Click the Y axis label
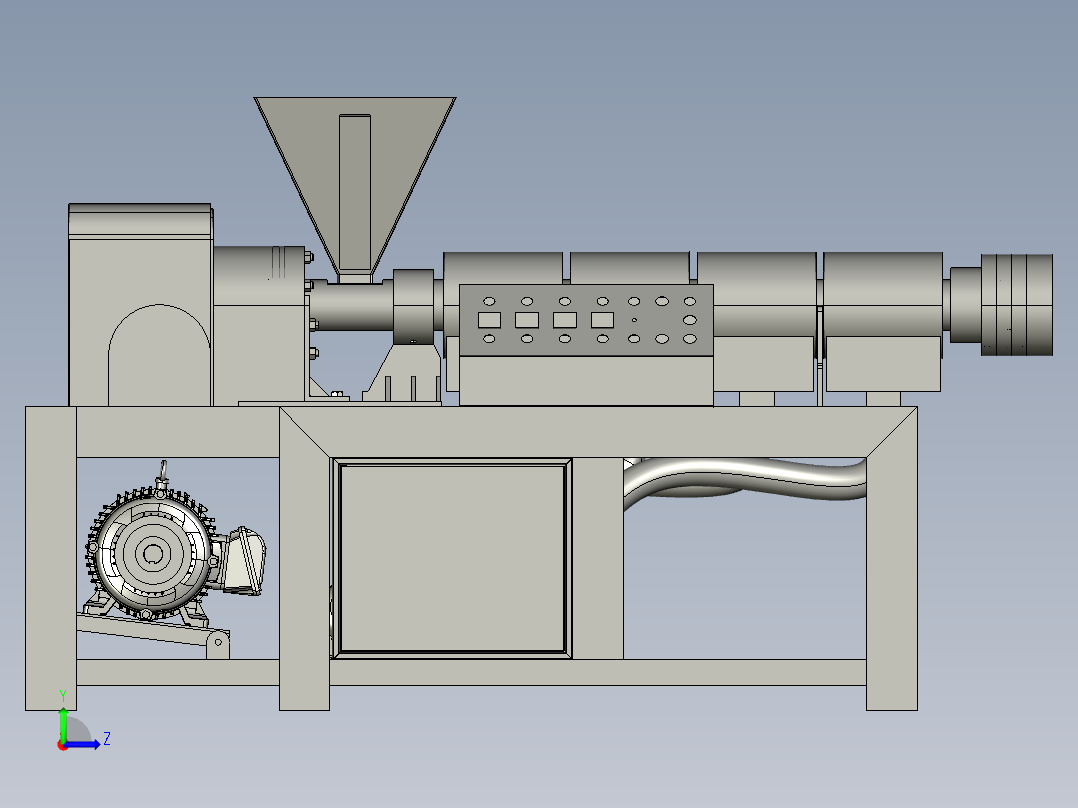This screenshot has height=808, width=1078. click(x=63, y=697)
